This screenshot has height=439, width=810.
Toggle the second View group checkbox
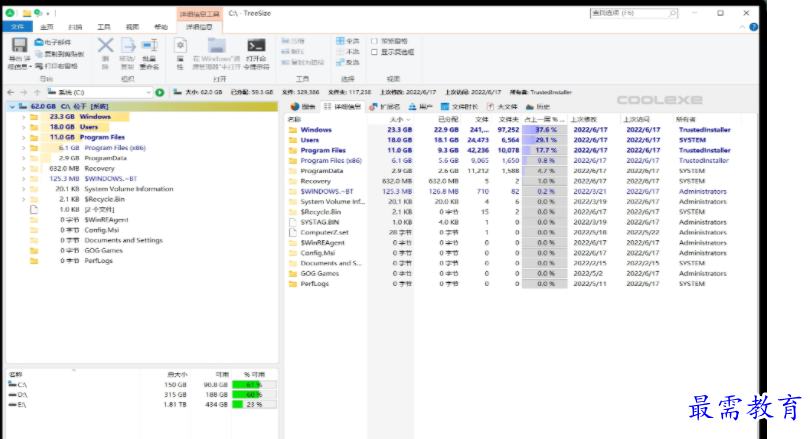point(374,52)
